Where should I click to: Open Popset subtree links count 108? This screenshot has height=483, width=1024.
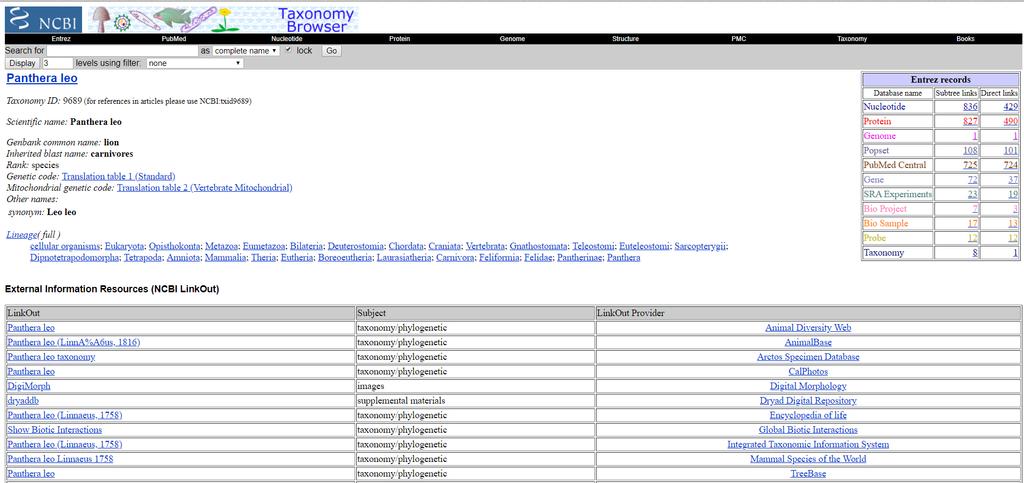coord(970,150)
